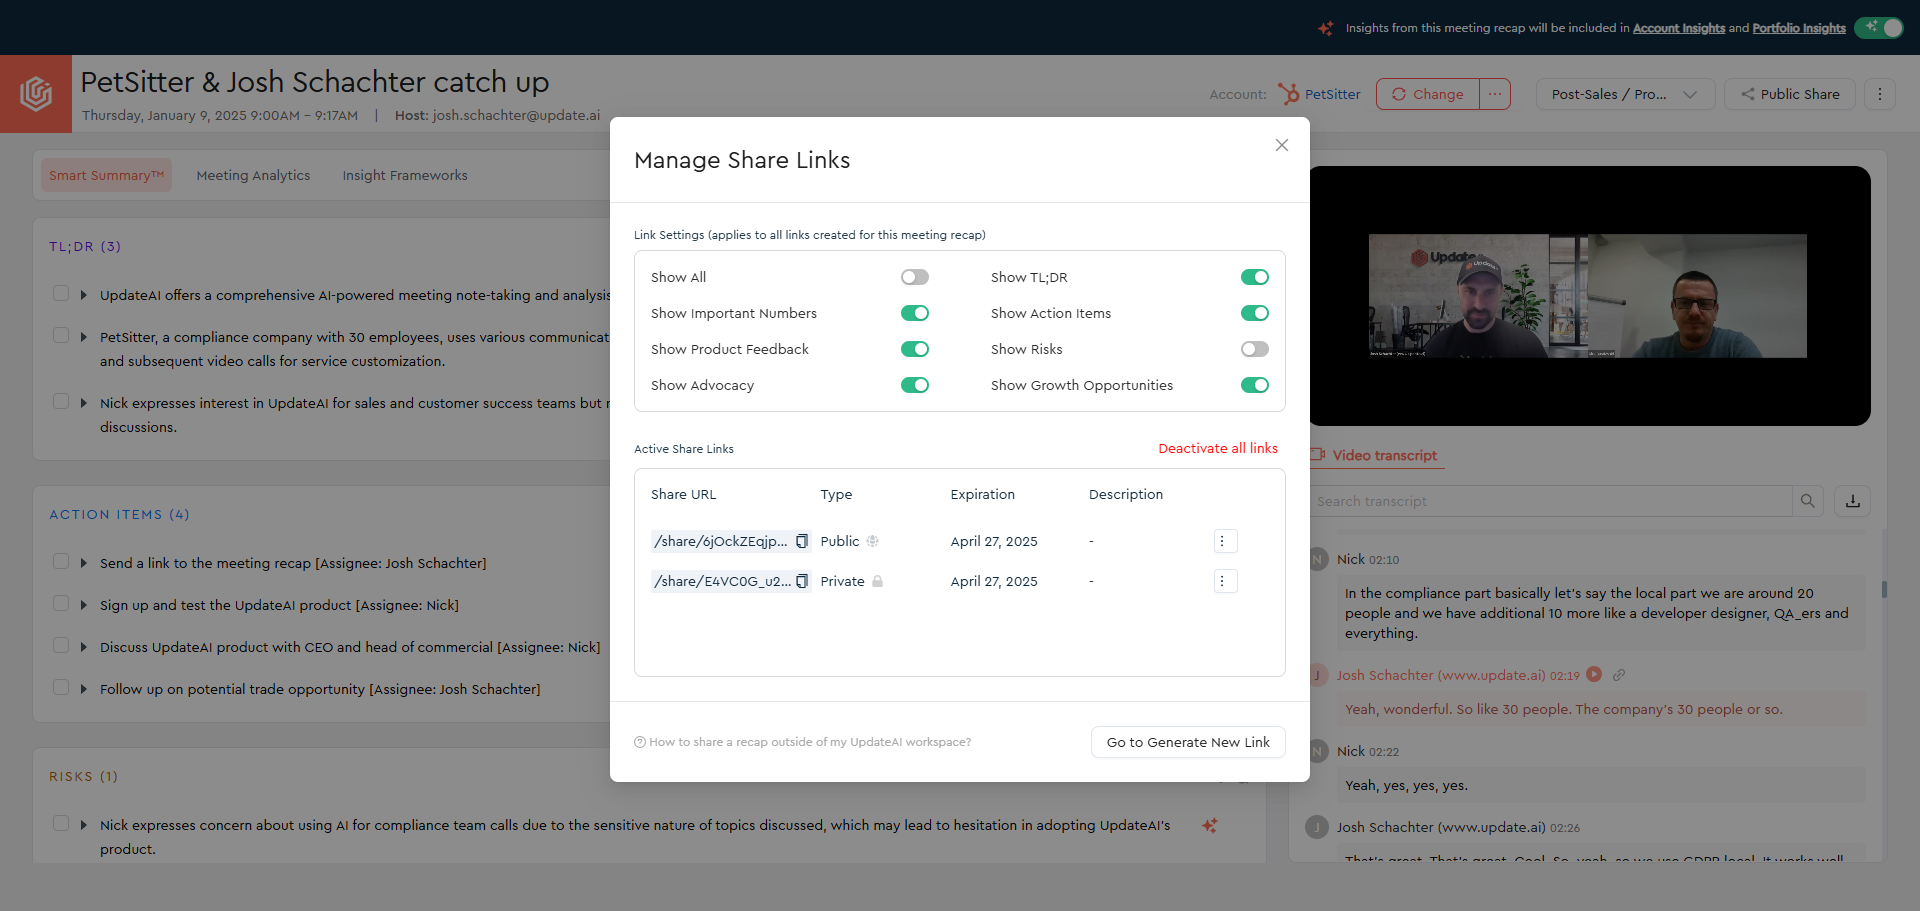
Task: Check the 'Follow up on potential trade opportunity' item
Action: tap(61, 688)
